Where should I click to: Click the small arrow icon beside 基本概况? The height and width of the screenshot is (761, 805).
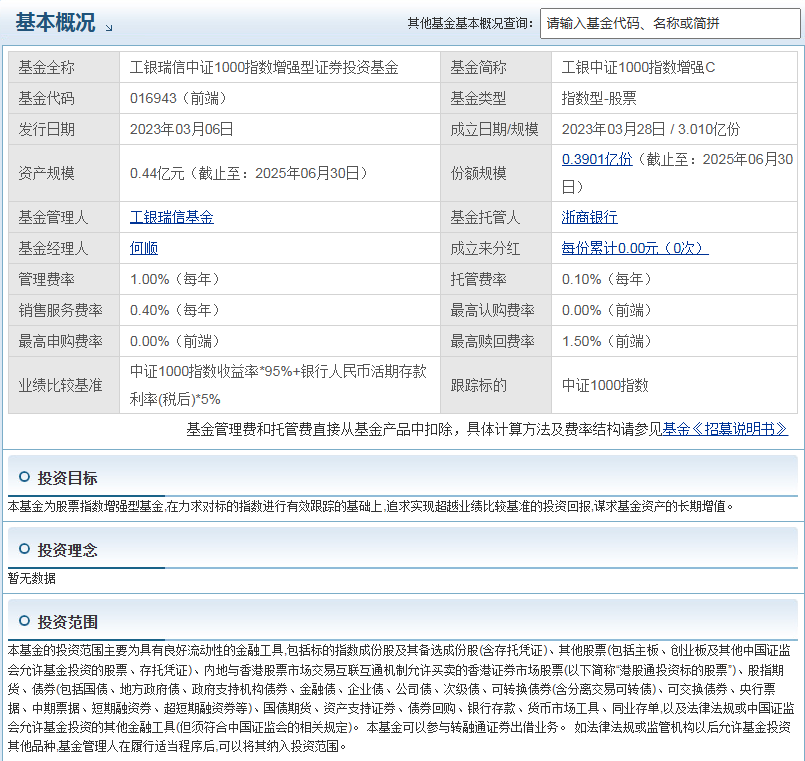coord(109,28)
